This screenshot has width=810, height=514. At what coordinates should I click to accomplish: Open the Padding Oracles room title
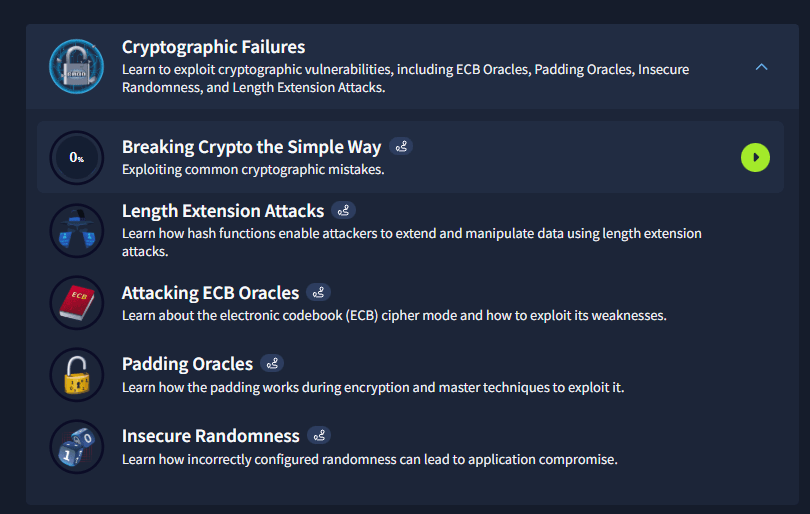187,363
